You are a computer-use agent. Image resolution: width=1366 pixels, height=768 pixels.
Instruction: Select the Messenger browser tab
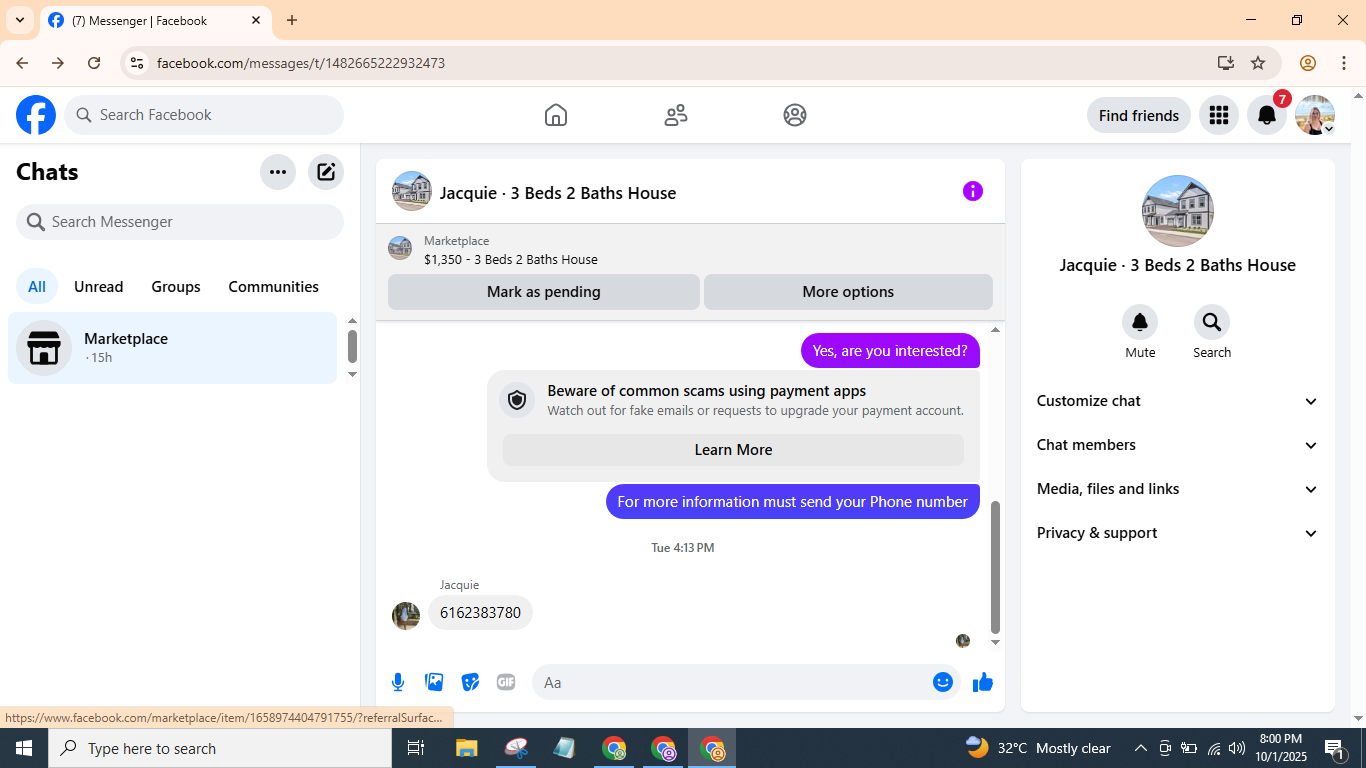click(x=156, y=20)
